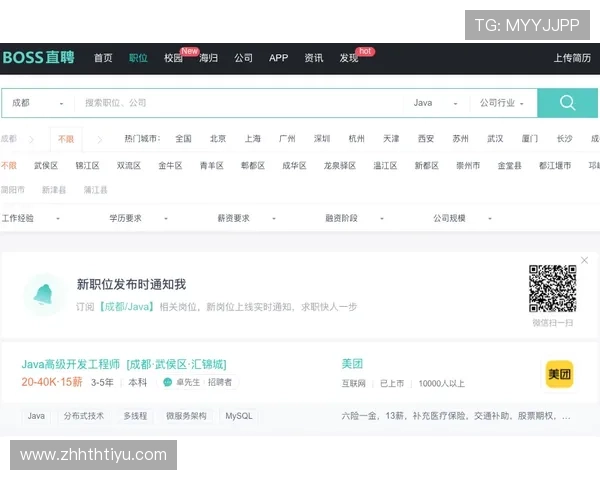Expand the 融资阶段 filter

point(354,218)
